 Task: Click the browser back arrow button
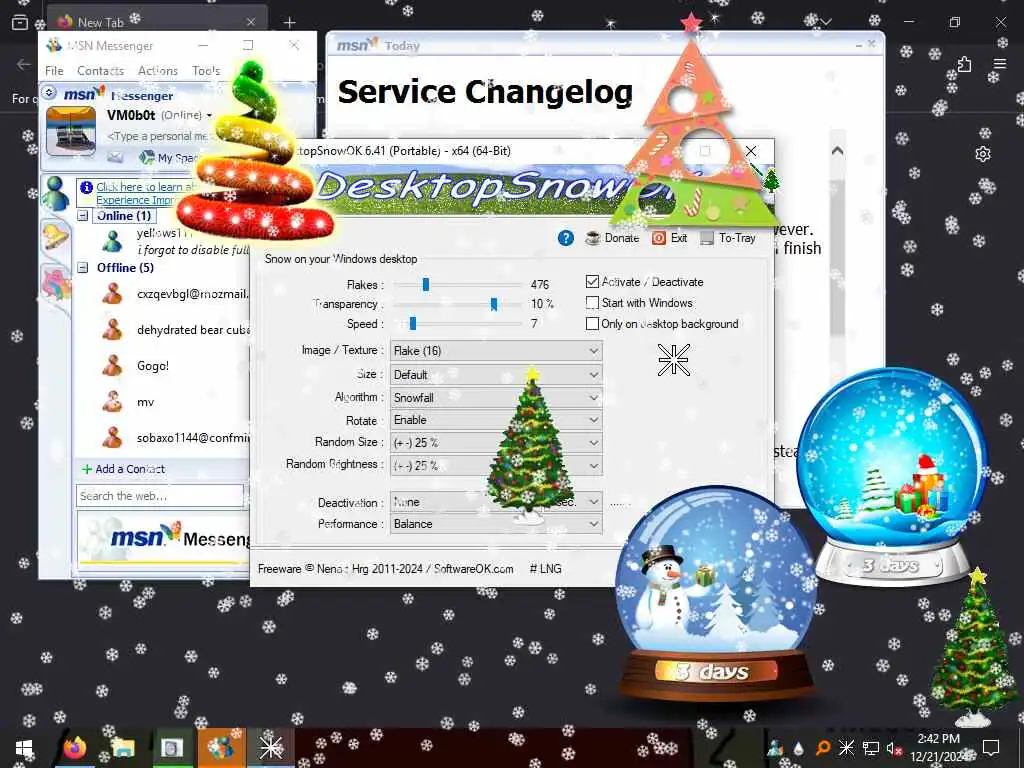click(24, 64)
